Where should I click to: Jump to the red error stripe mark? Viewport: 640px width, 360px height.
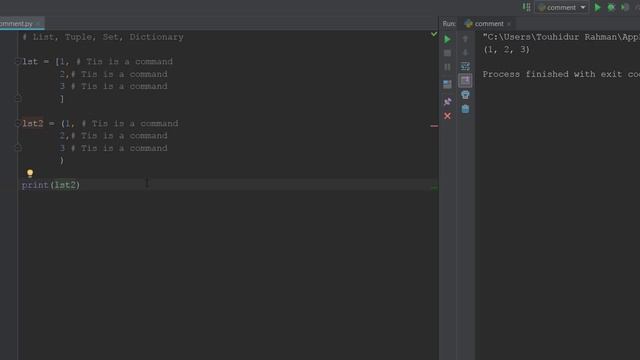(x=434, y=126)
